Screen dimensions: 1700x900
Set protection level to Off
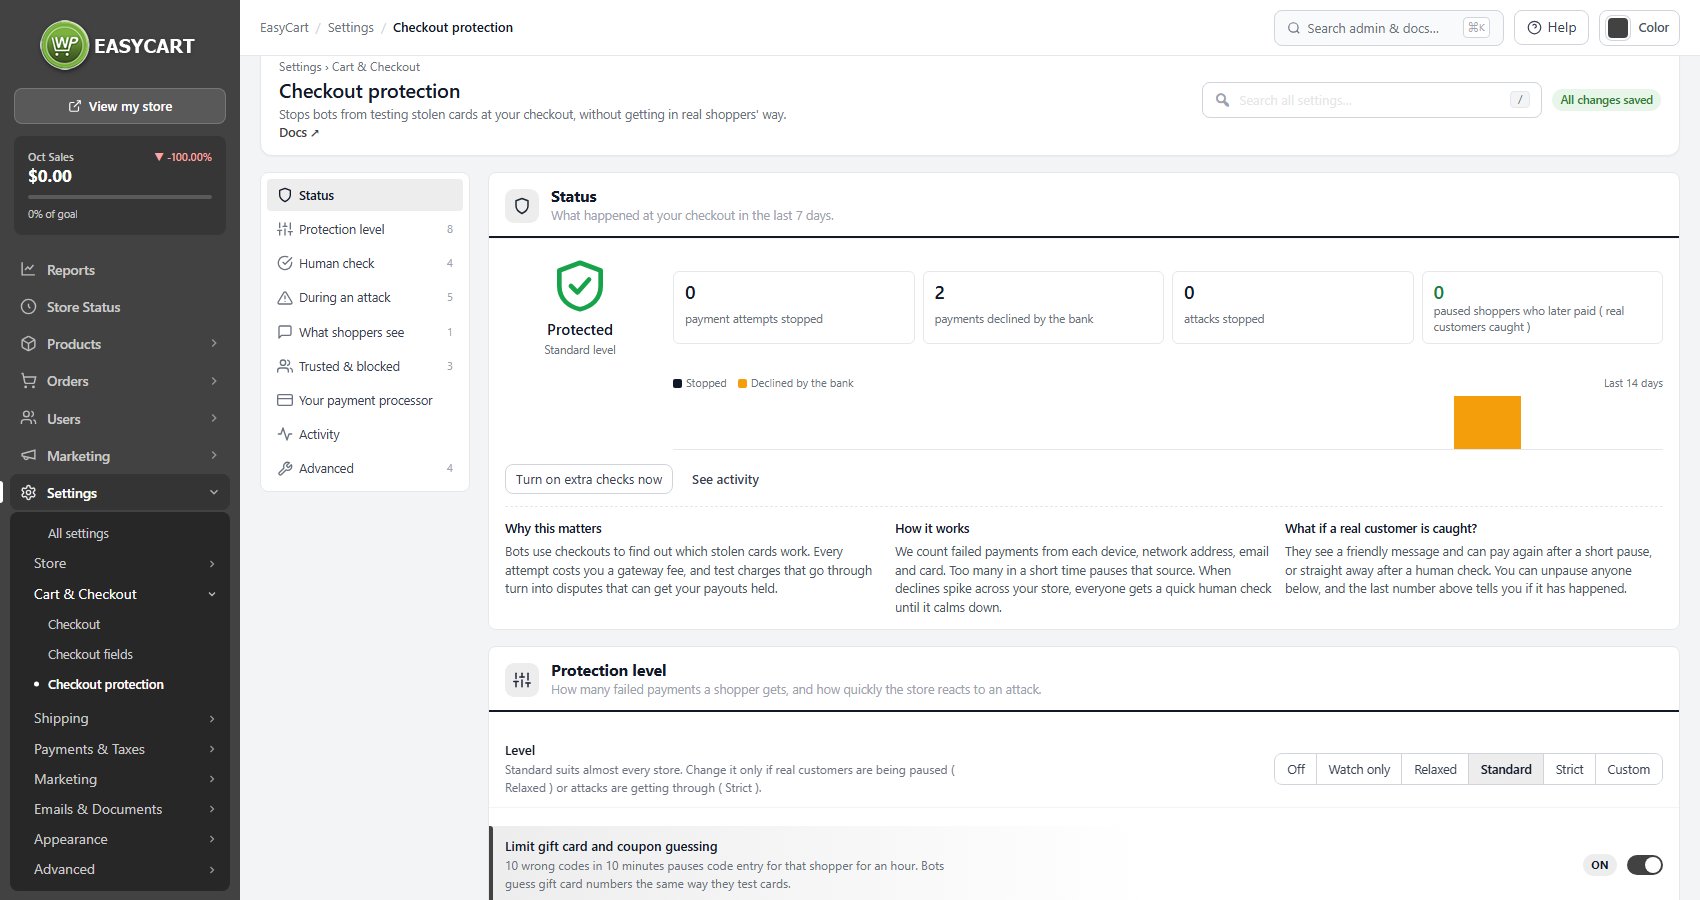[x=1296, y=769]
